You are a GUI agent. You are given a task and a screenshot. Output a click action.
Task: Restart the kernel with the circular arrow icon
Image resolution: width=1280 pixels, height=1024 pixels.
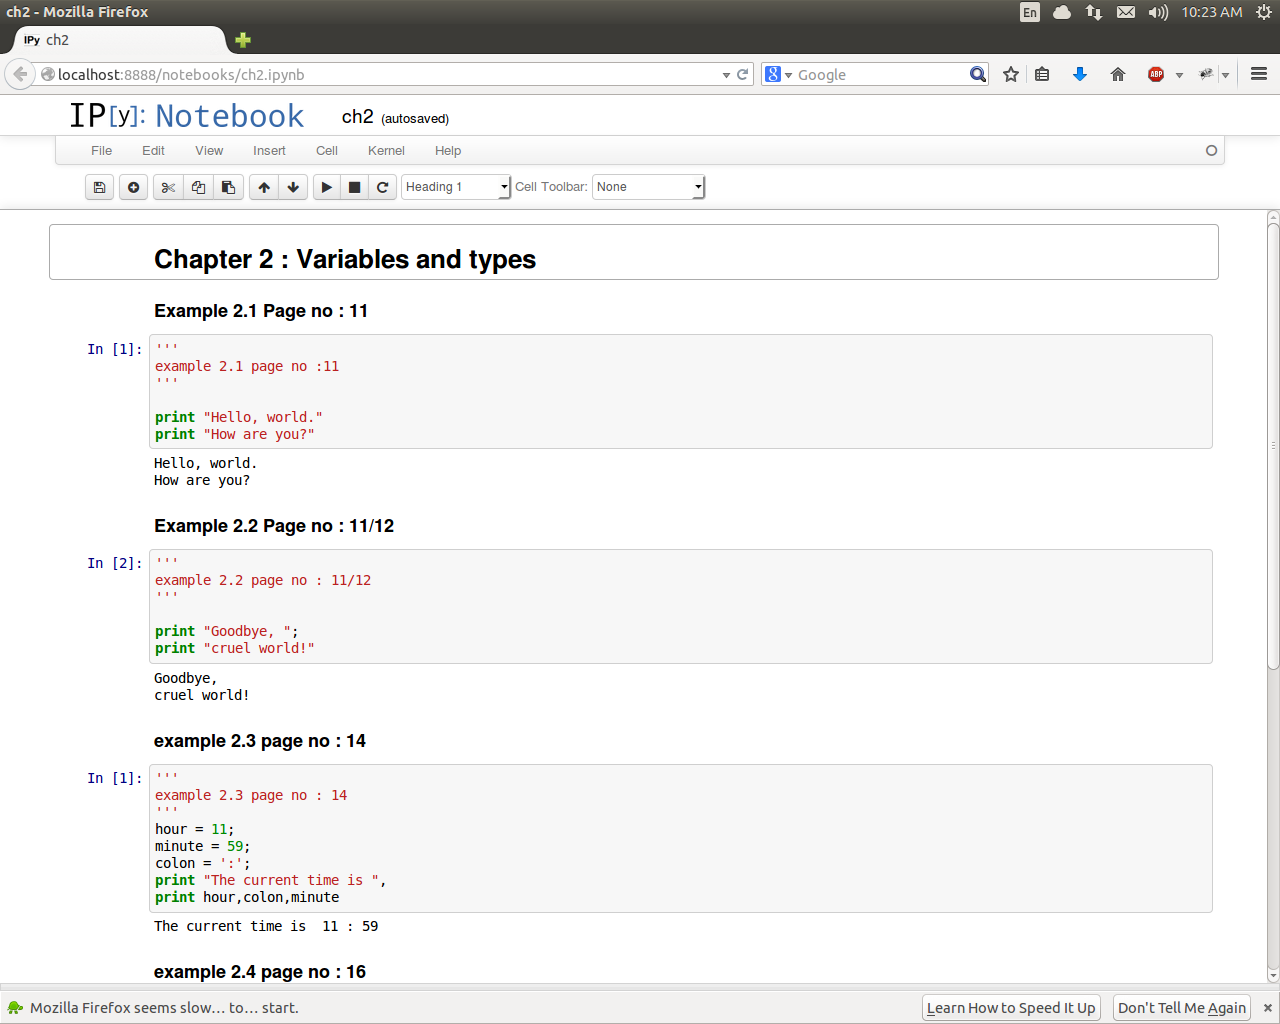[382, 187]
